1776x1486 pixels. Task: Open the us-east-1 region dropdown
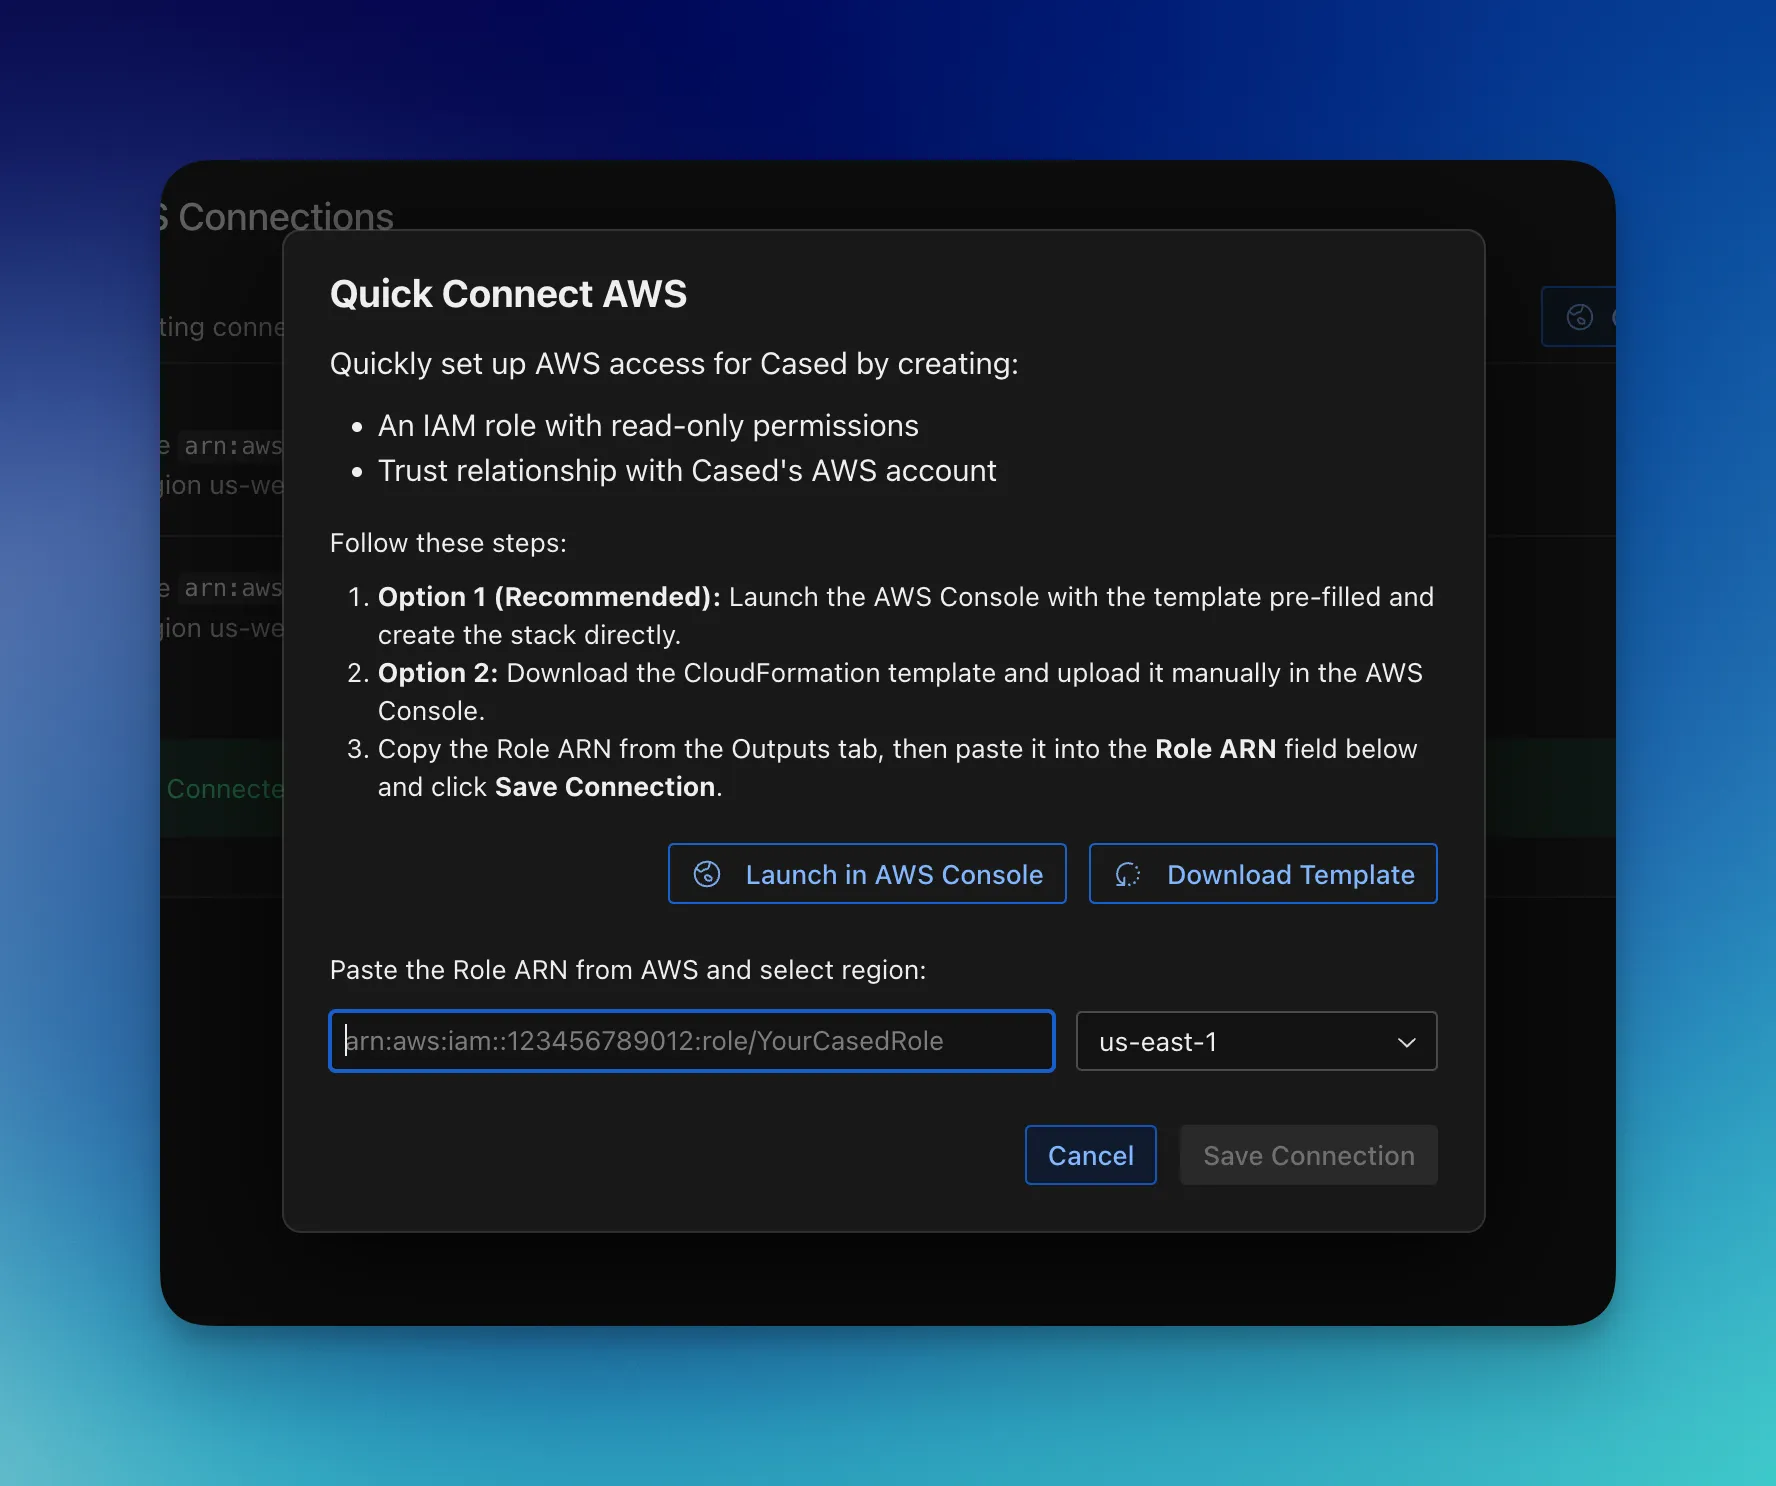1256,1041
